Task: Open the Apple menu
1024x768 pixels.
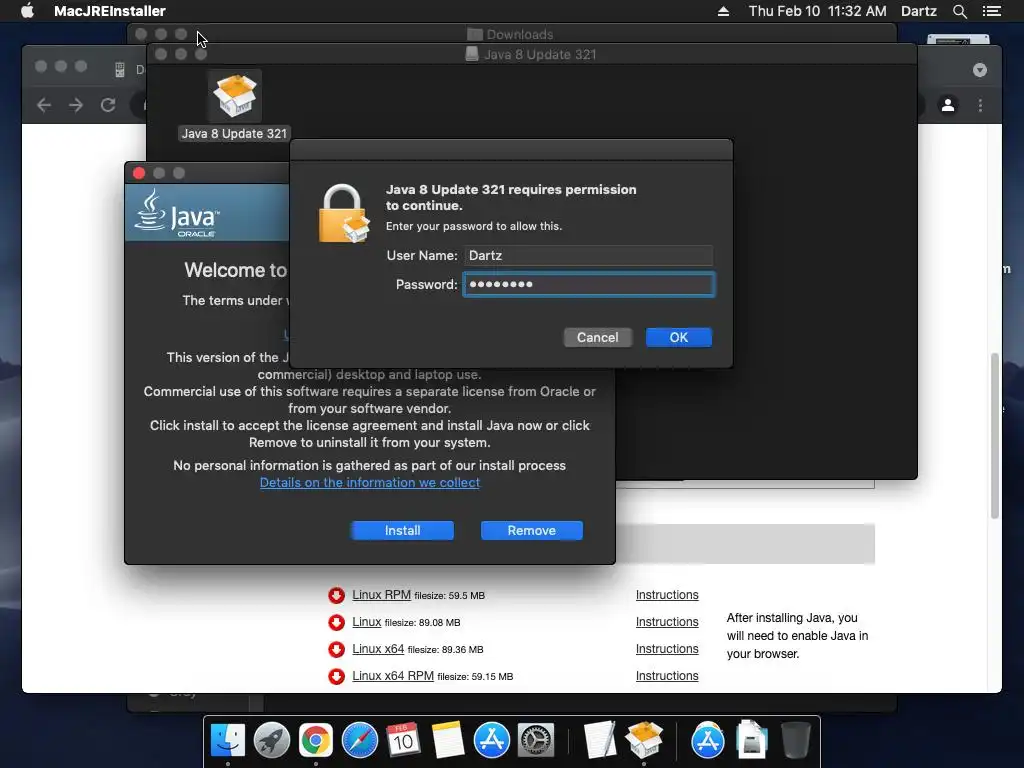Action: click(27, 11)
